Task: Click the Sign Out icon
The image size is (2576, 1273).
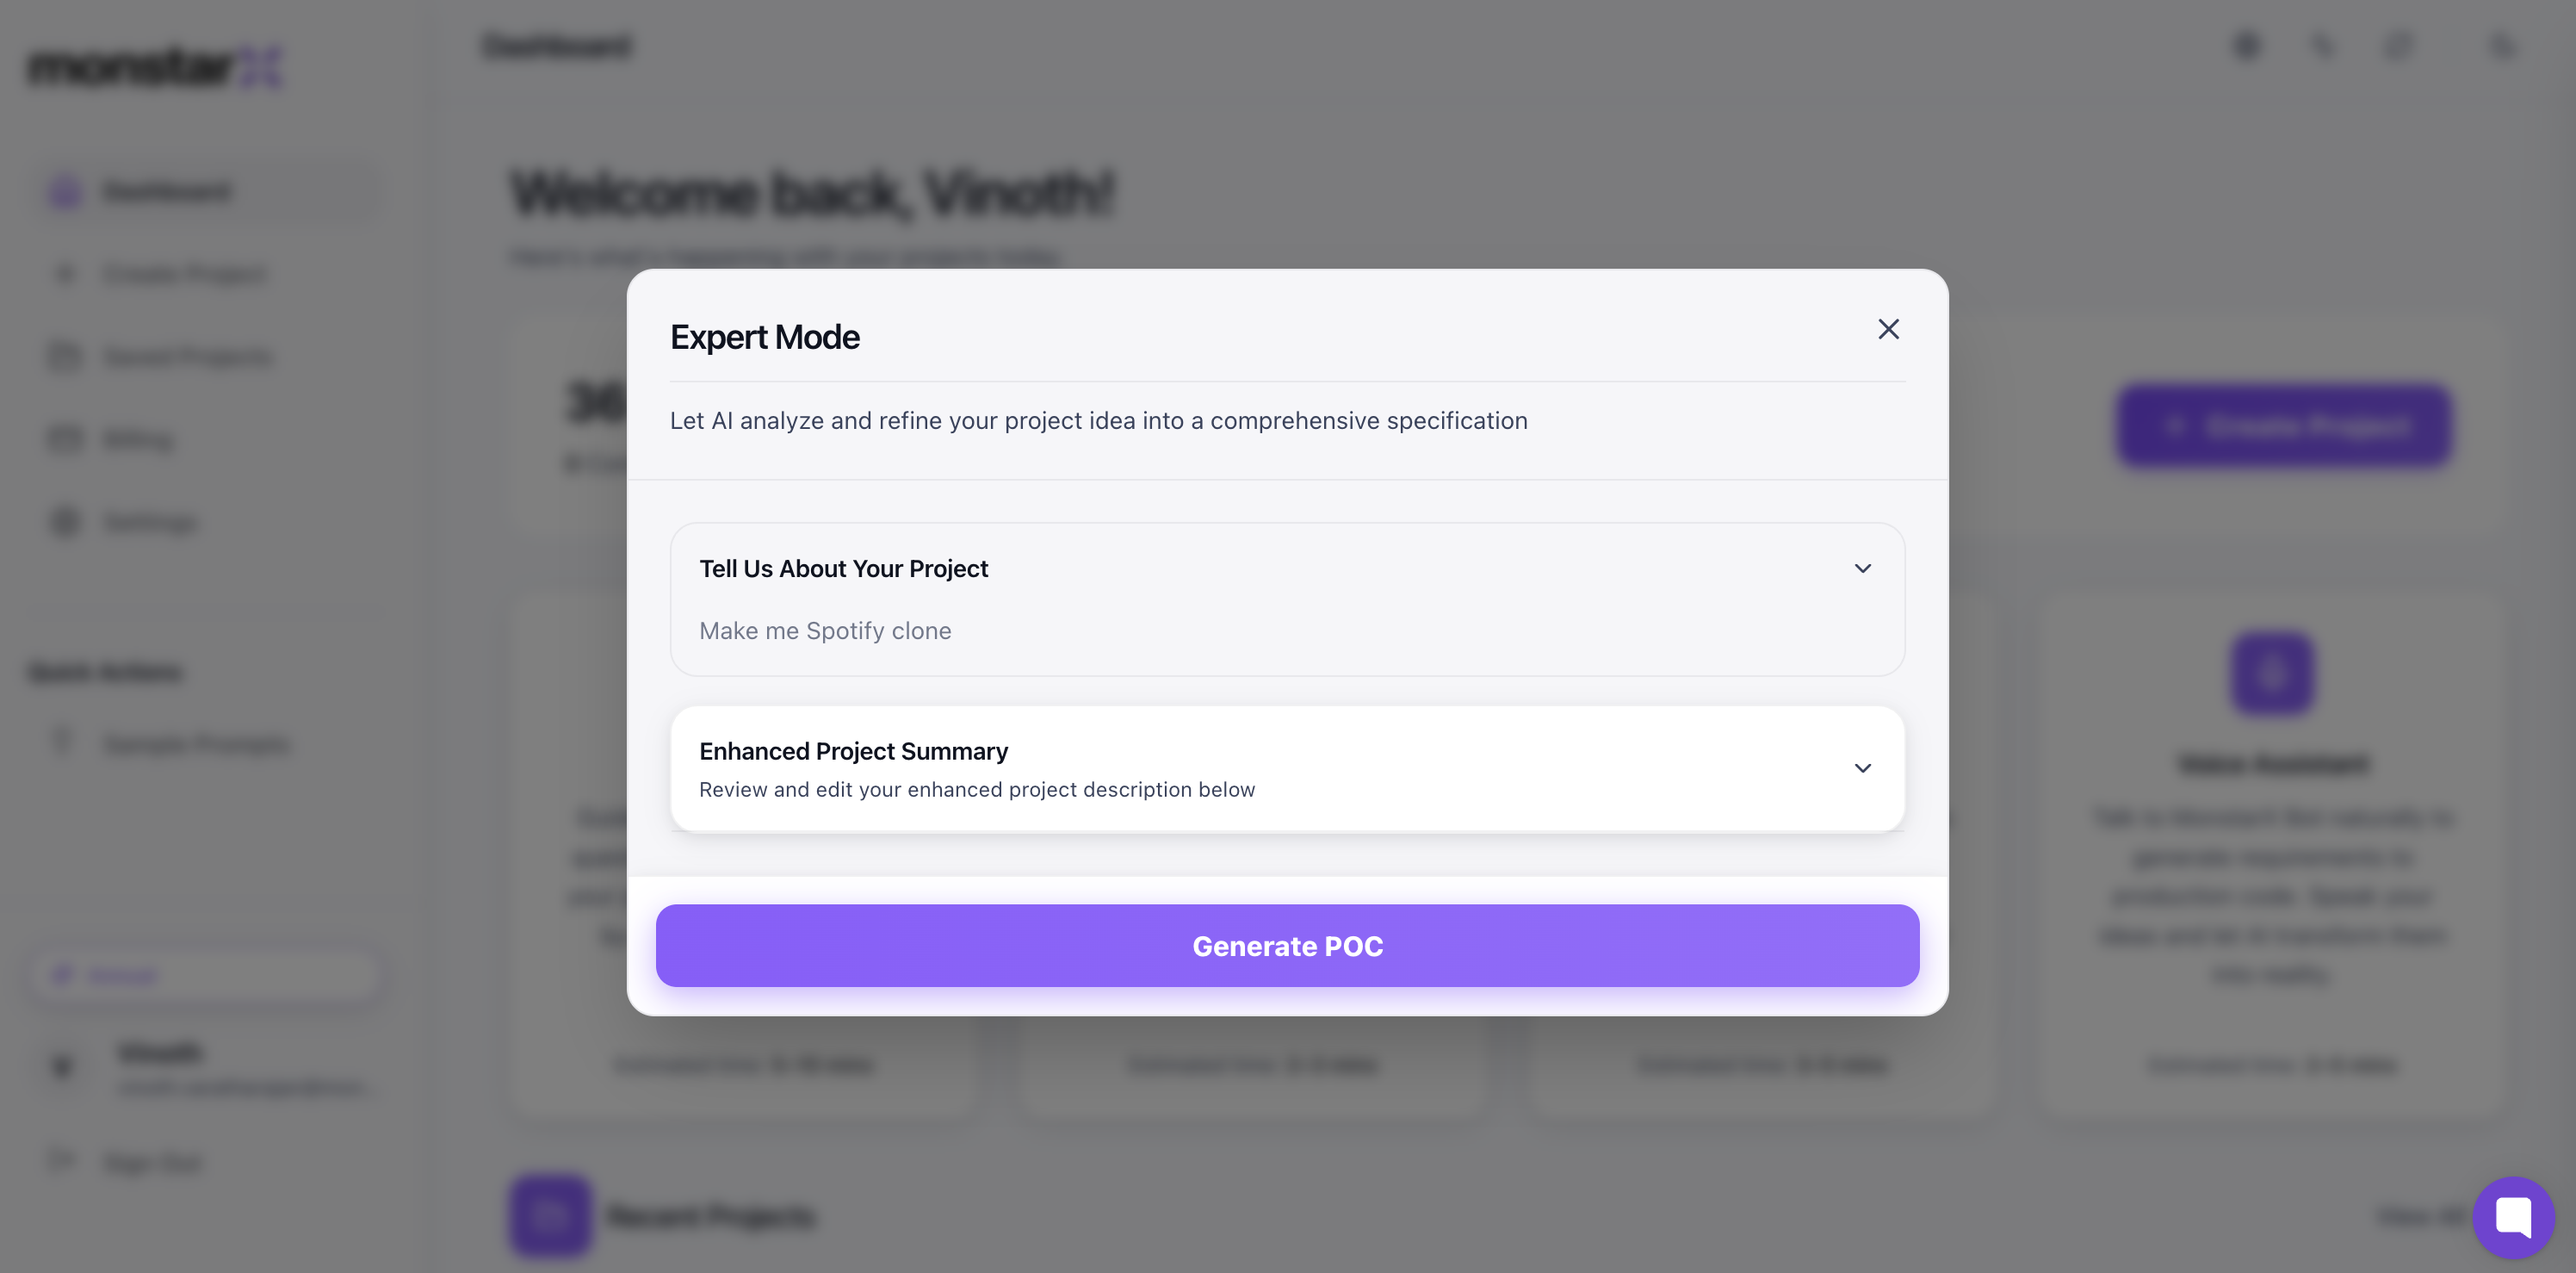Action: coord(63,1162)
